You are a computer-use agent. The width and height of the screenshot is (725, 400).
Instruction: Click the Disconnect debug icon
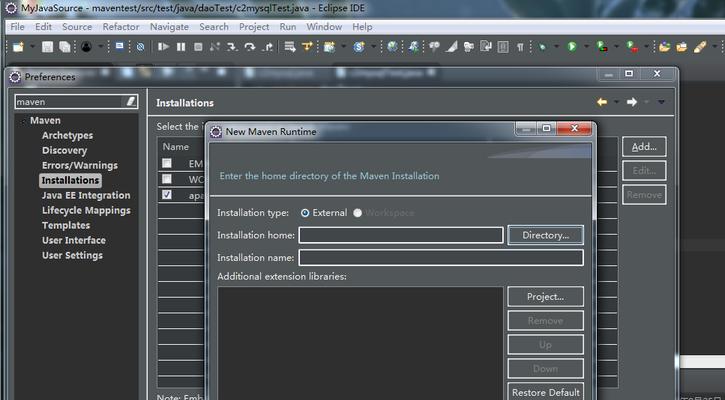(215, 47)
